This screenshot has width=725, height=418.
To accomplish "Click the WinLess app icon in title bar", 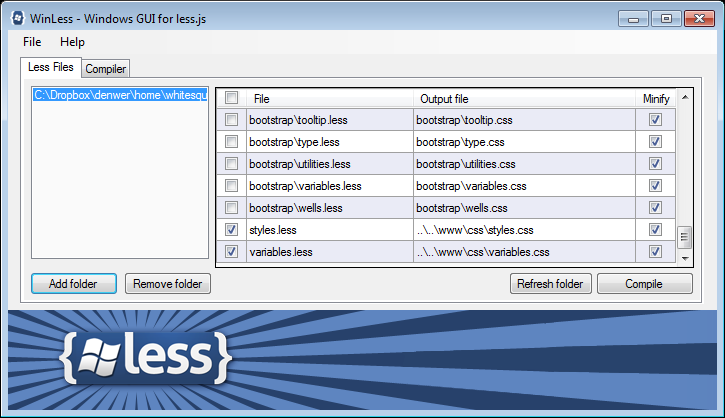I will click(x=18, y=18).
